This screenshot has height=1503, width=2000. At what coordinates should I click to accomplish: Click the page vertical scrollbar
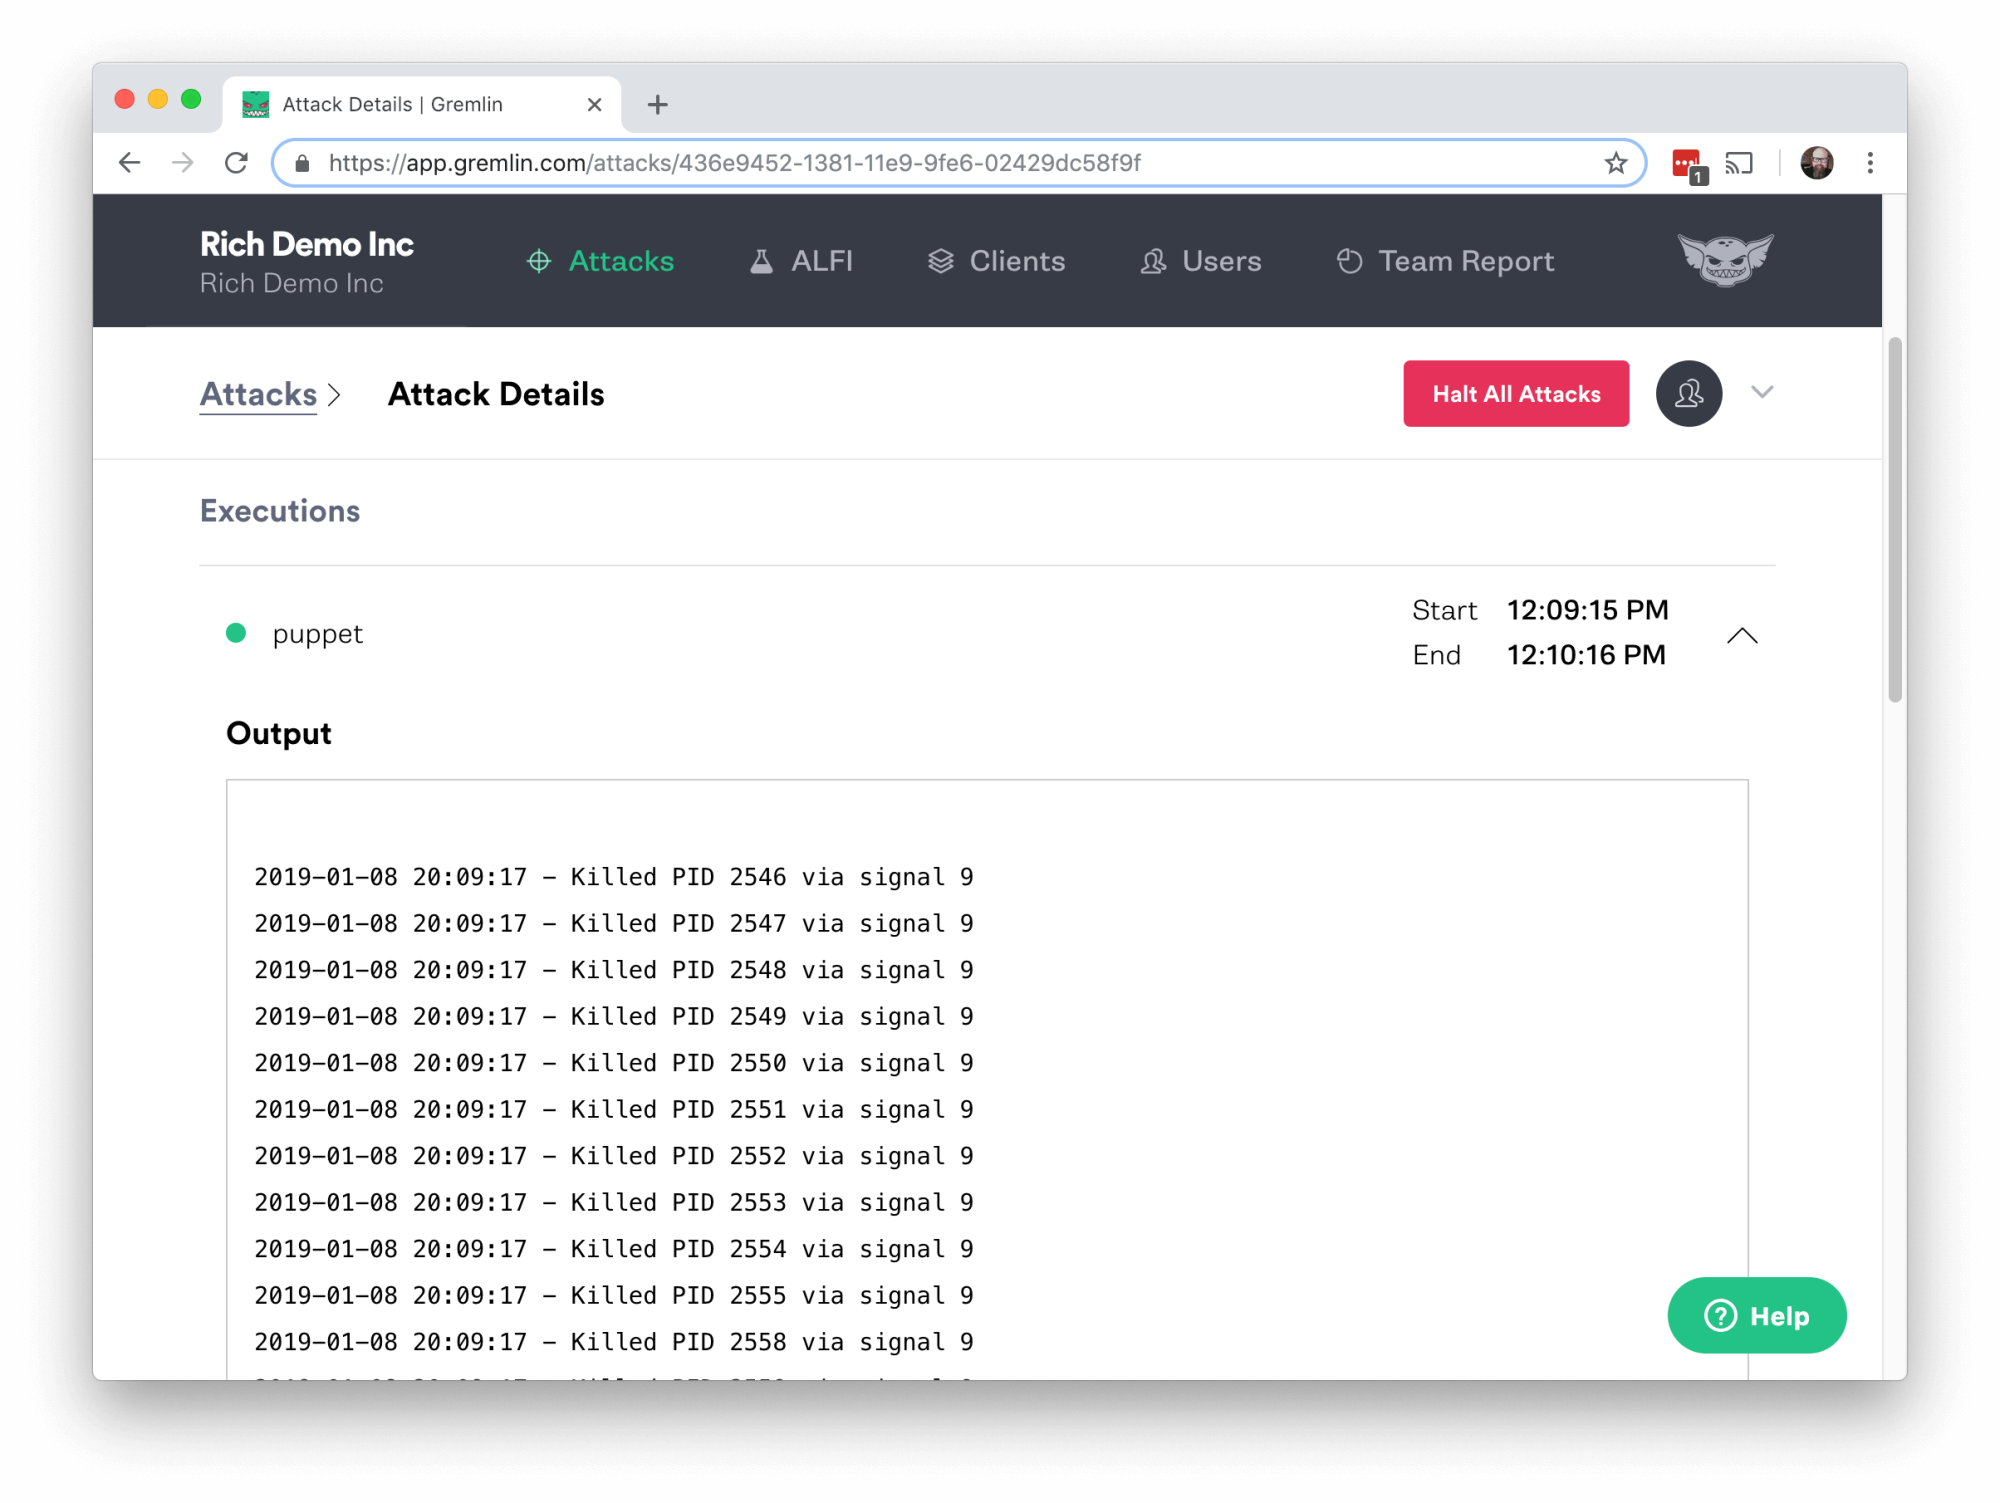tap(1894, 520)
